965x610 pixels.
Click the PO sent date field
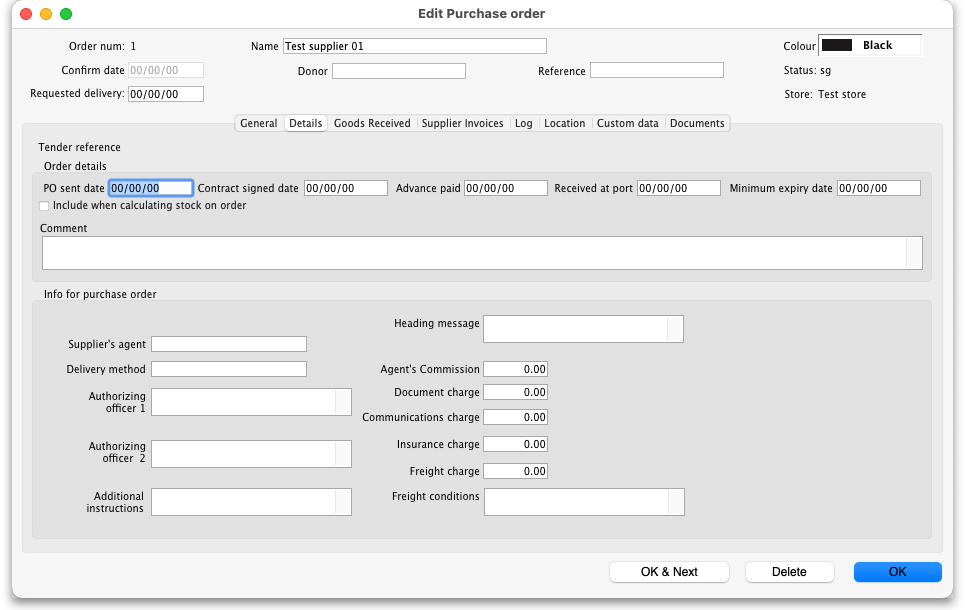(150, 188)
